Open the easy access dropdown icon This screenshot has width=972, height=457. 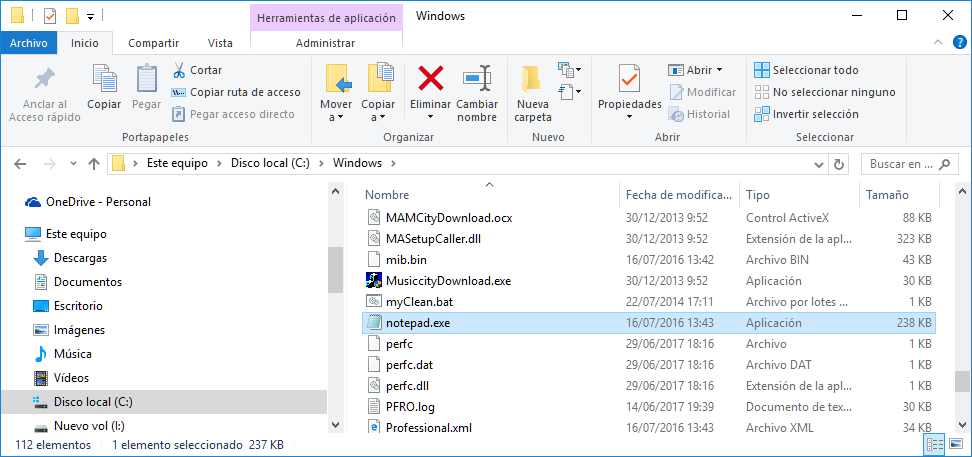pyautogui.click(x=569, y=92)
